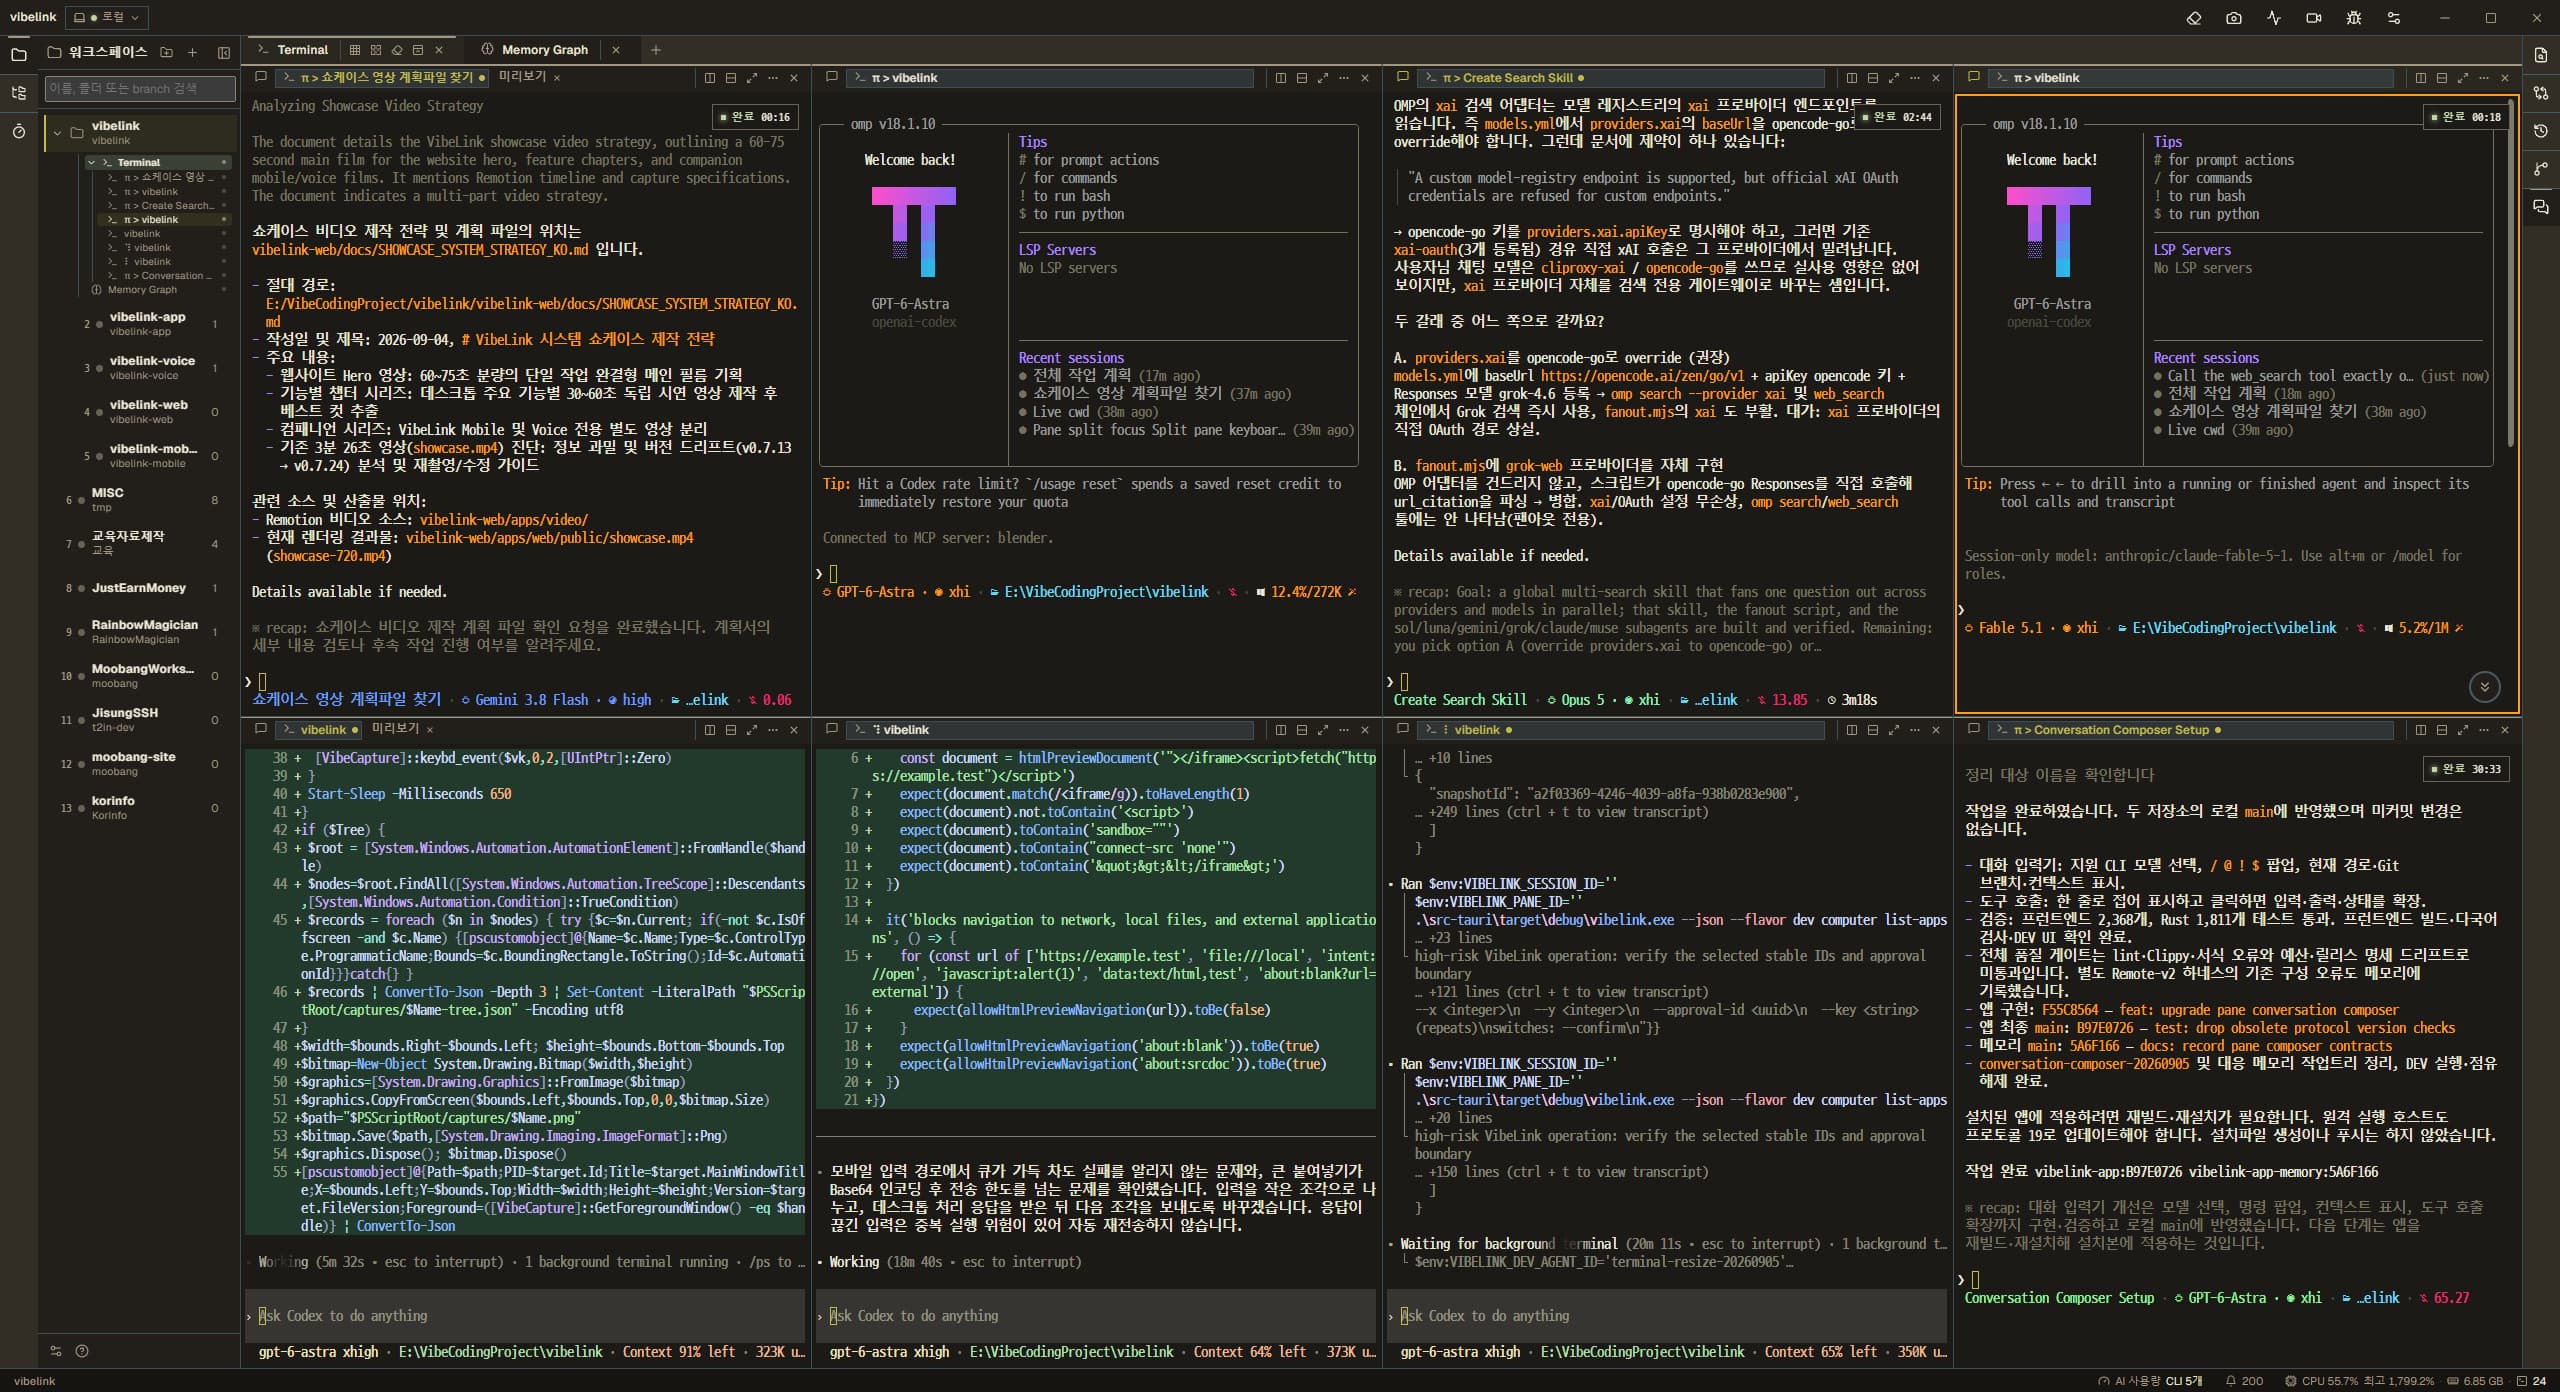Viewport: 2560px width, 1392px height.
Task: Click the 완료 00:16 status badge
Action: (x=755, y=117)
